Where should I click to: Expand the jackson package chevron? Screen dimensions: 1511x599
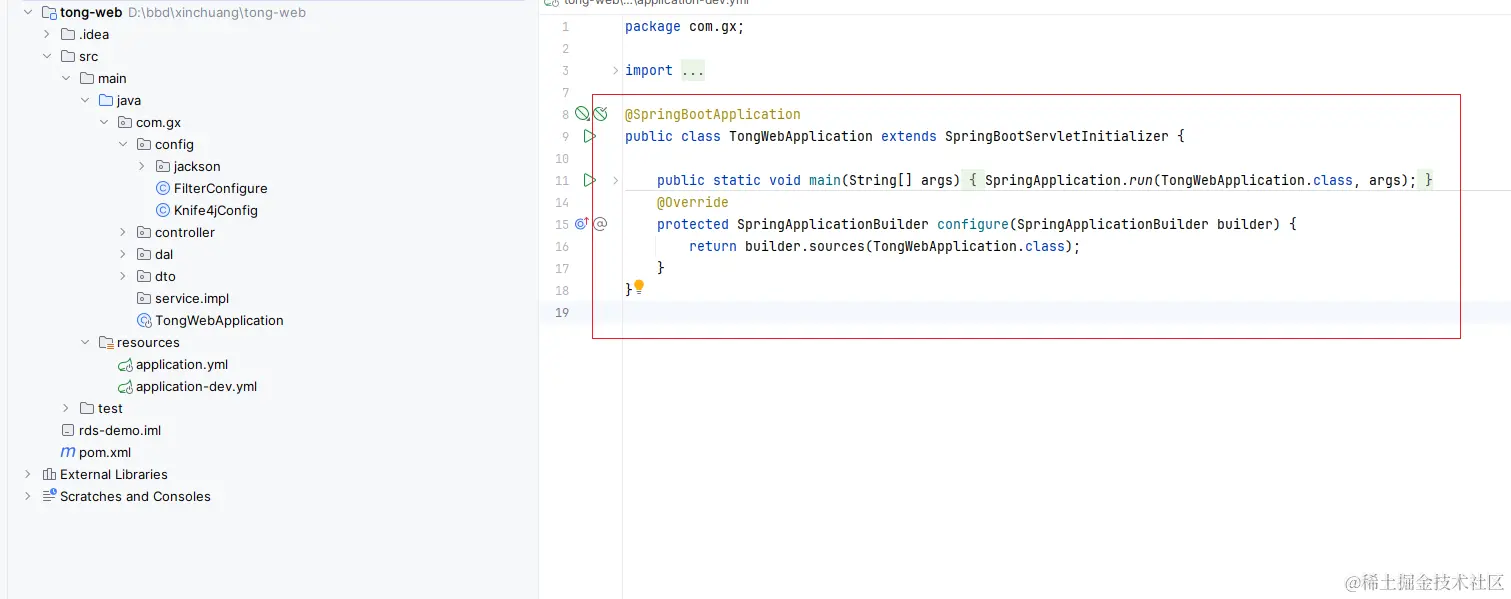[142, 167]
